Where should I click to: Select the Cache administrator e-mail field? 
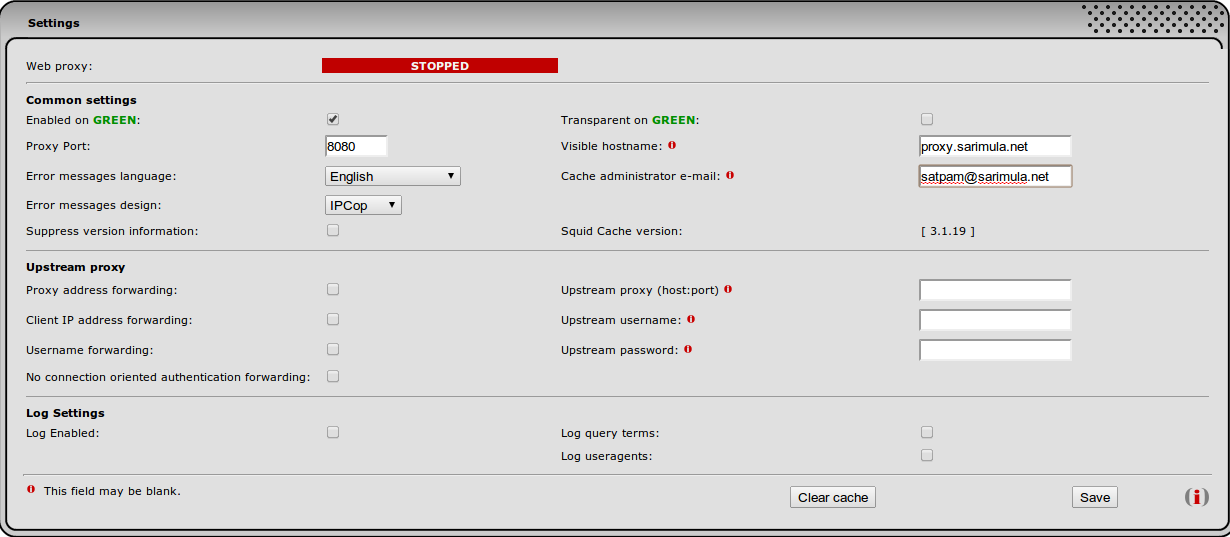(995, 176)
